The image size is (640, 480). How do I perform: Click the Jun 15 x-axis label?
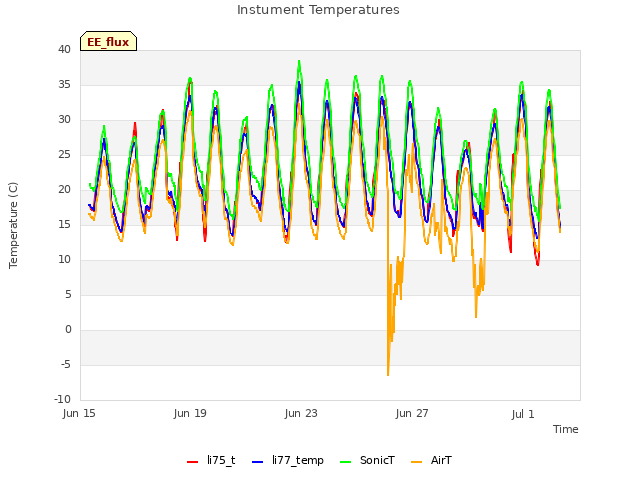coord(79,413)
